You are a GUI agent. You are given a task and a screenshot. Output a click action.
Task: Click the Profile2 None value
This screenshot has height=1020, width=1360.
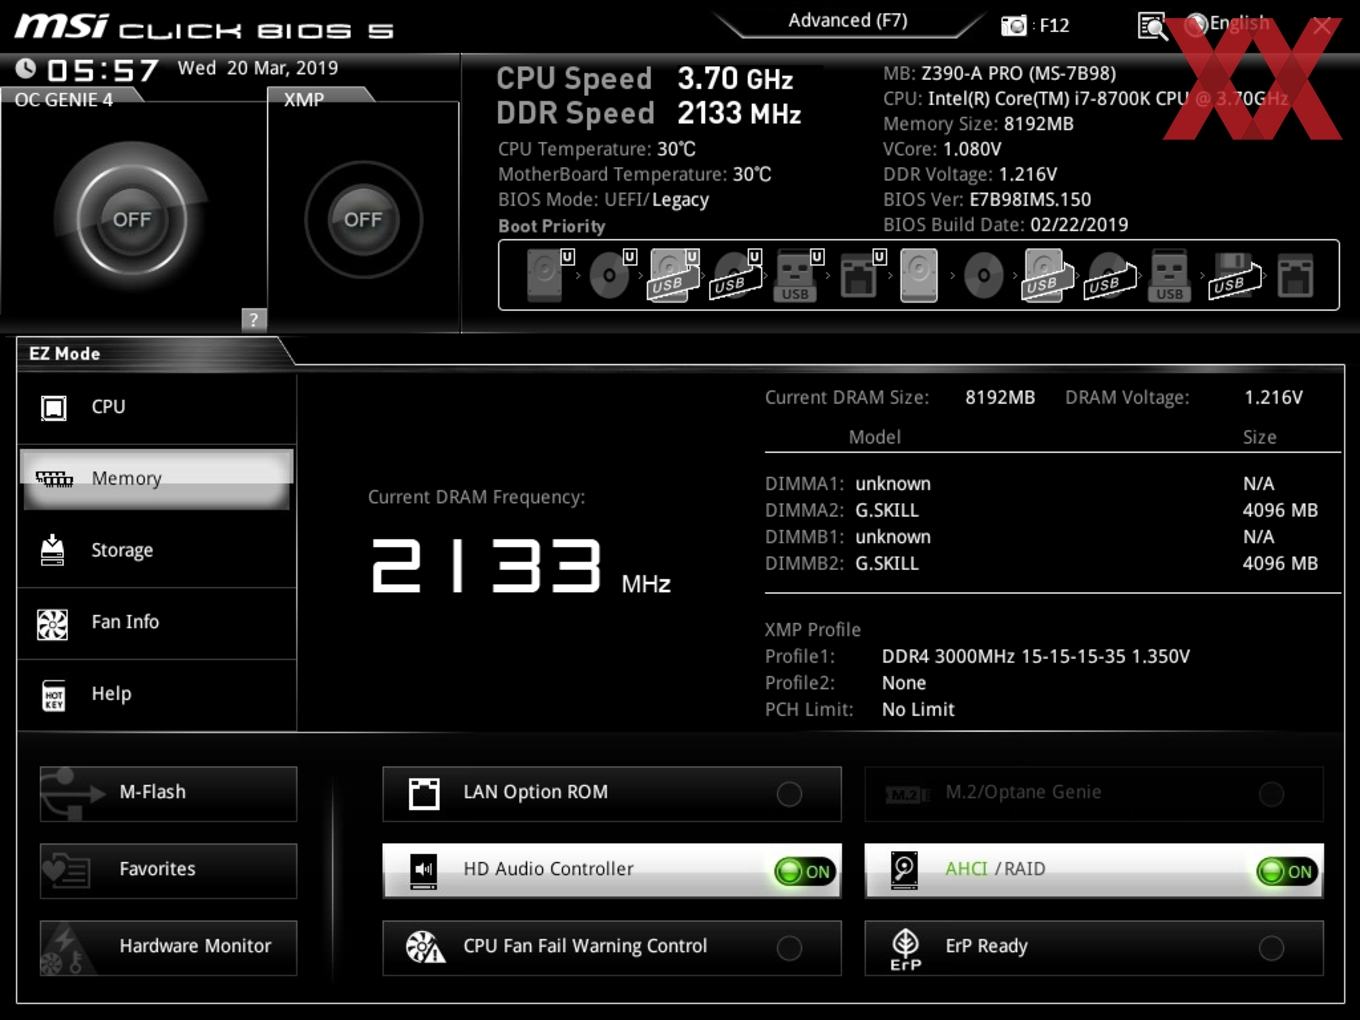904,684
